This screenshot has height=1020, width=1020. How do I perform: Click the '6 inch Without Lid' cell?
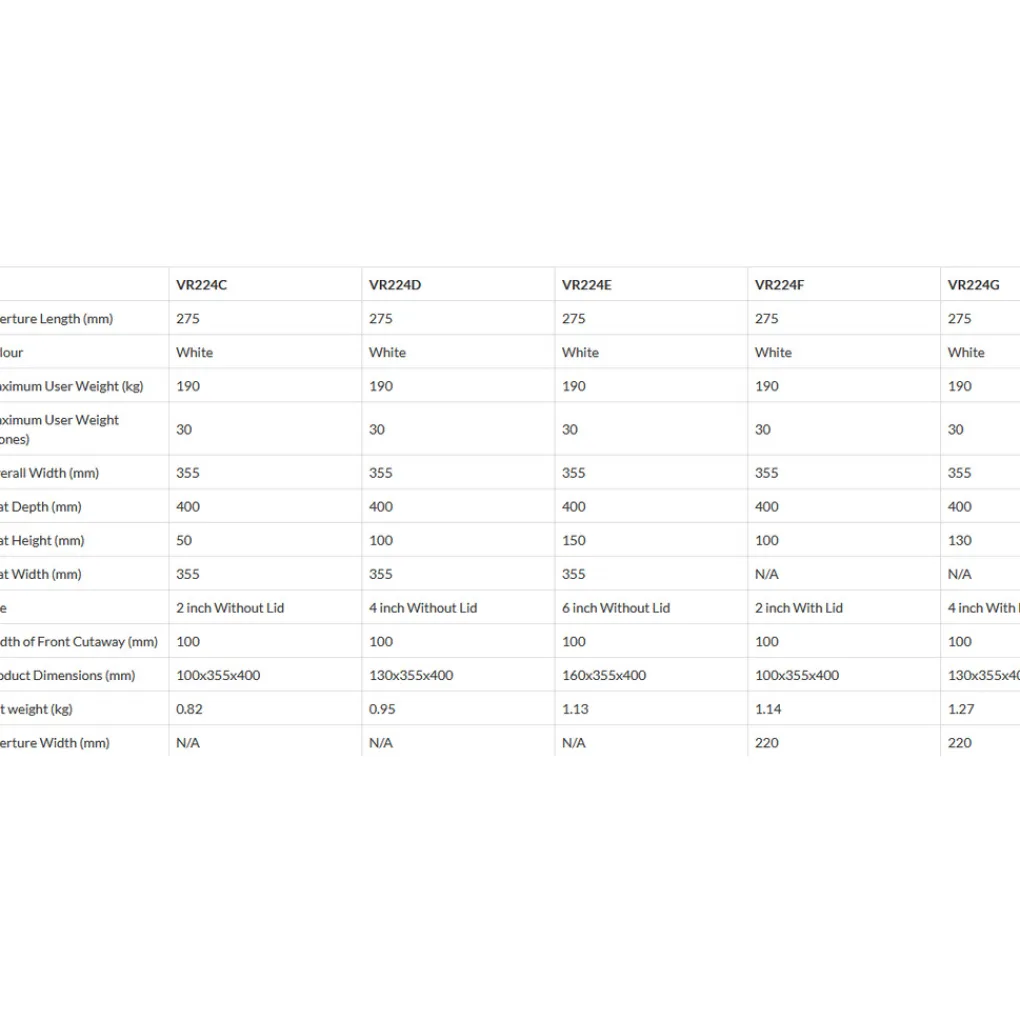coord(616,608)
